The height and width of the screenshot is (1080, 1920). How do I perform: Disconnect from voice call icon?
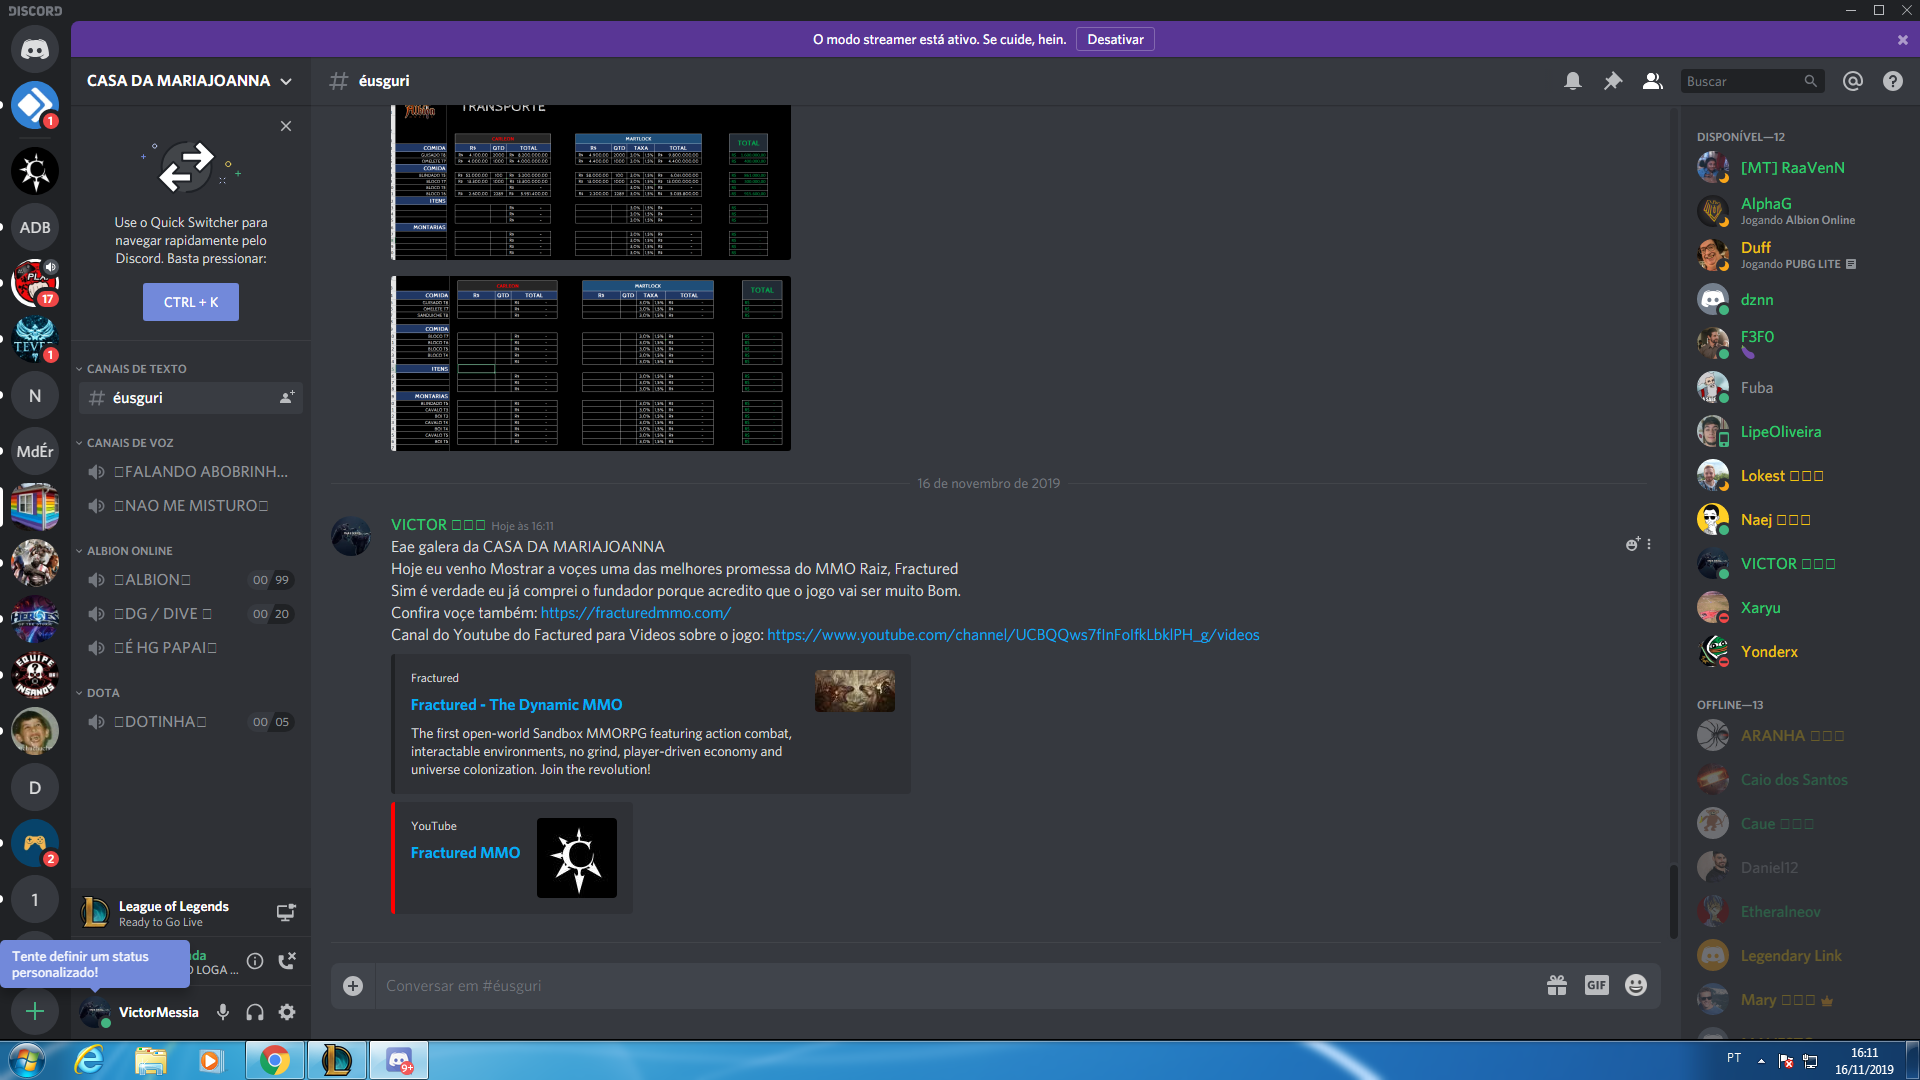[287, 961]
